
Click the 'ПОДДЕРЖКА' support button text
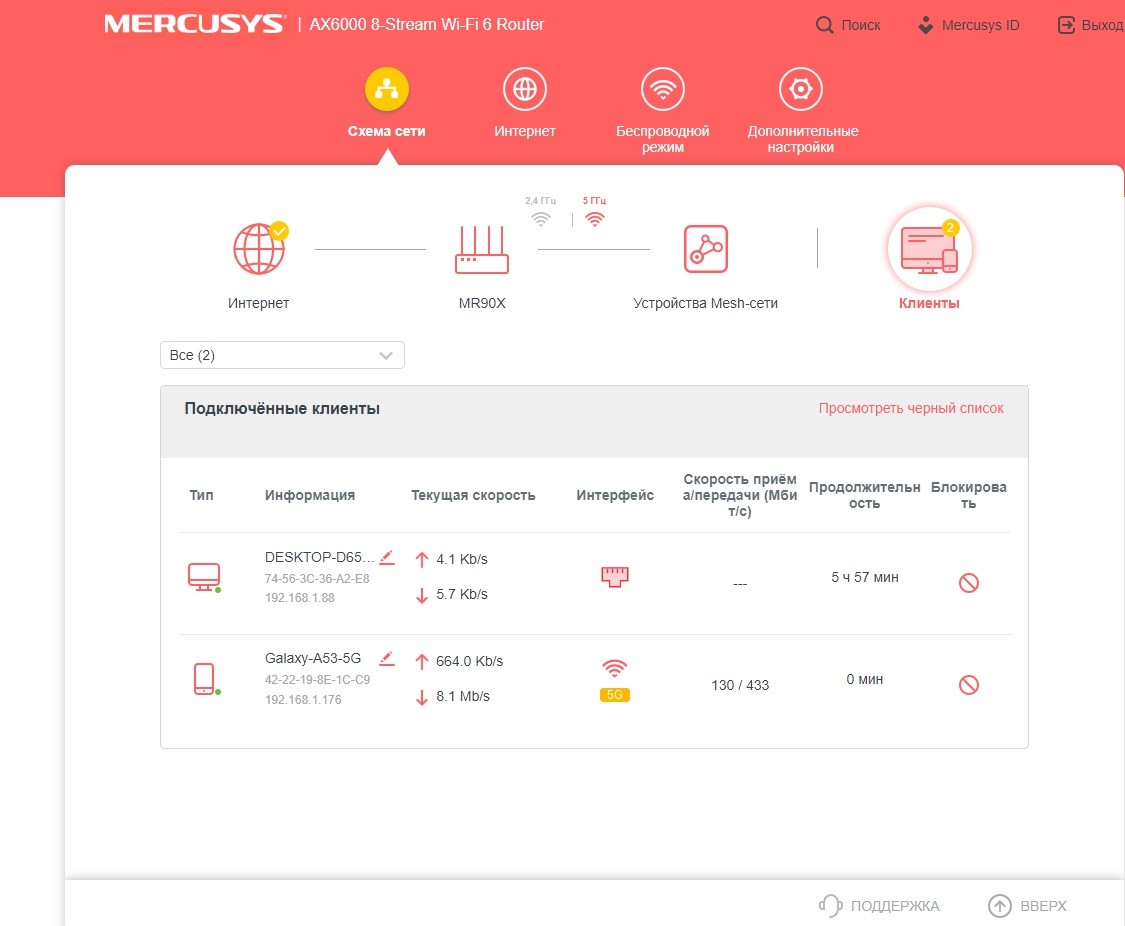pos(895,906)
